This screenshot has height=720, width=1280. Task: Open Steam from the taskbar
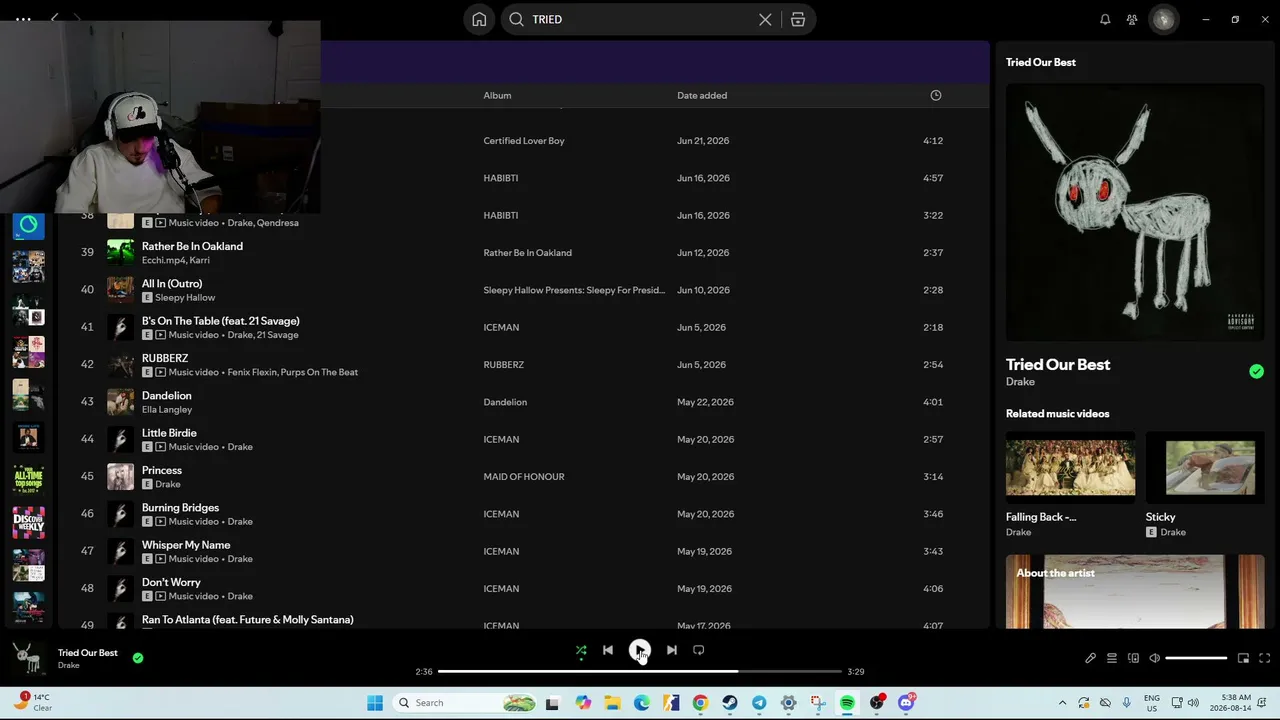(x=730, y=703)
